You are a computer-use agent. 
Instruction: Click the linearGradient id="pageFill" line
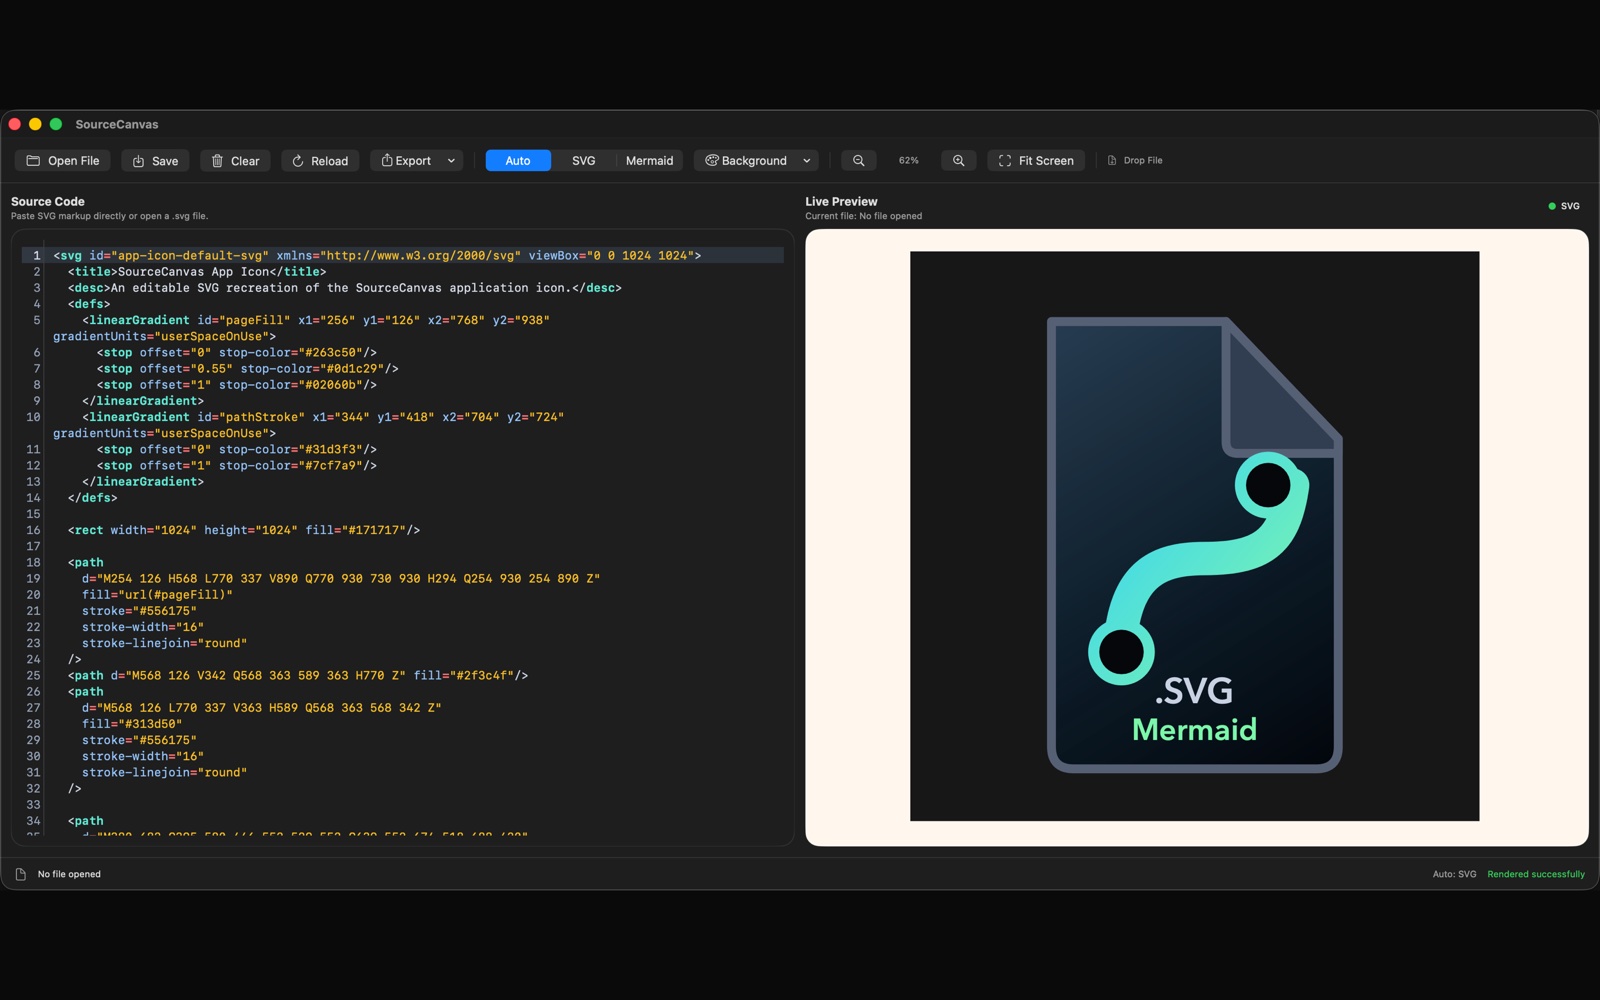pyautogui.click(x=316, y=320)
